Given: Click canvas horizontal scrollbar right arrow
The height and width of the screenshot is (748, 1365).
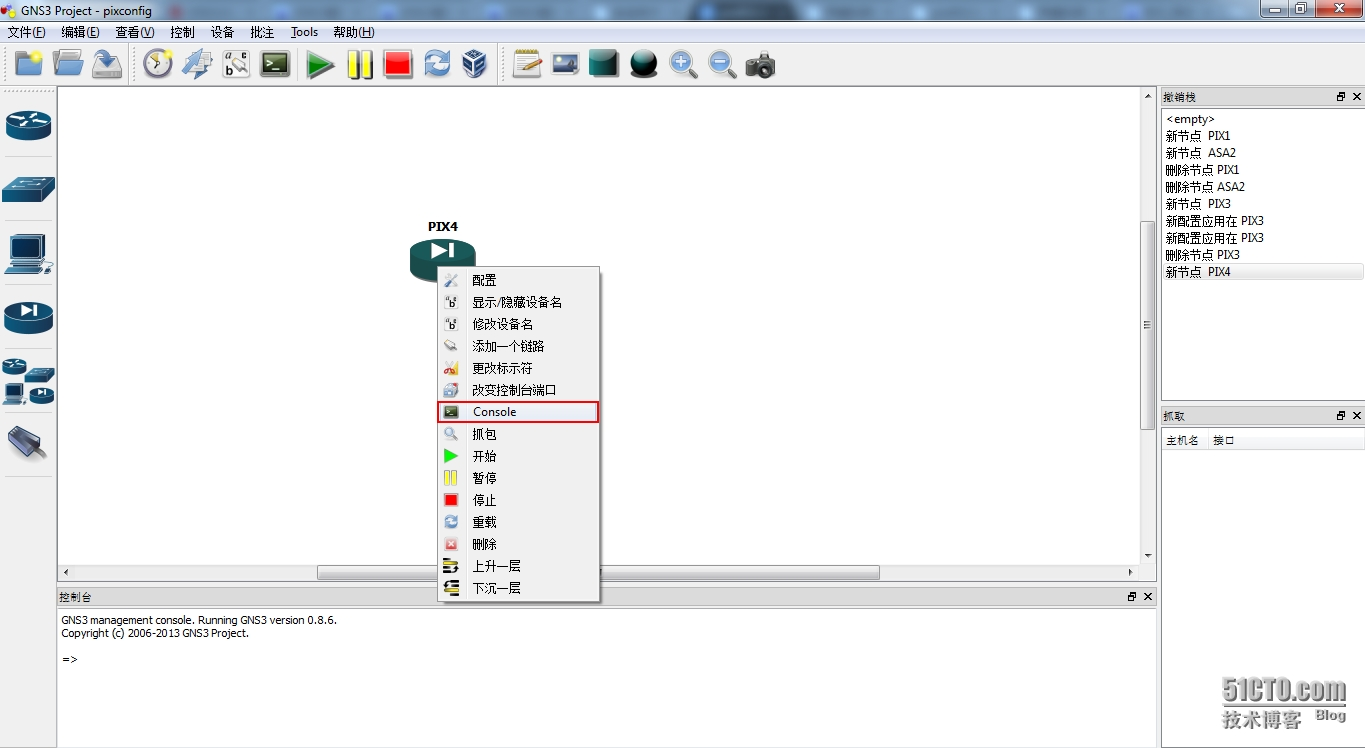Looking at the screenshot, I should pos(1131,573).
